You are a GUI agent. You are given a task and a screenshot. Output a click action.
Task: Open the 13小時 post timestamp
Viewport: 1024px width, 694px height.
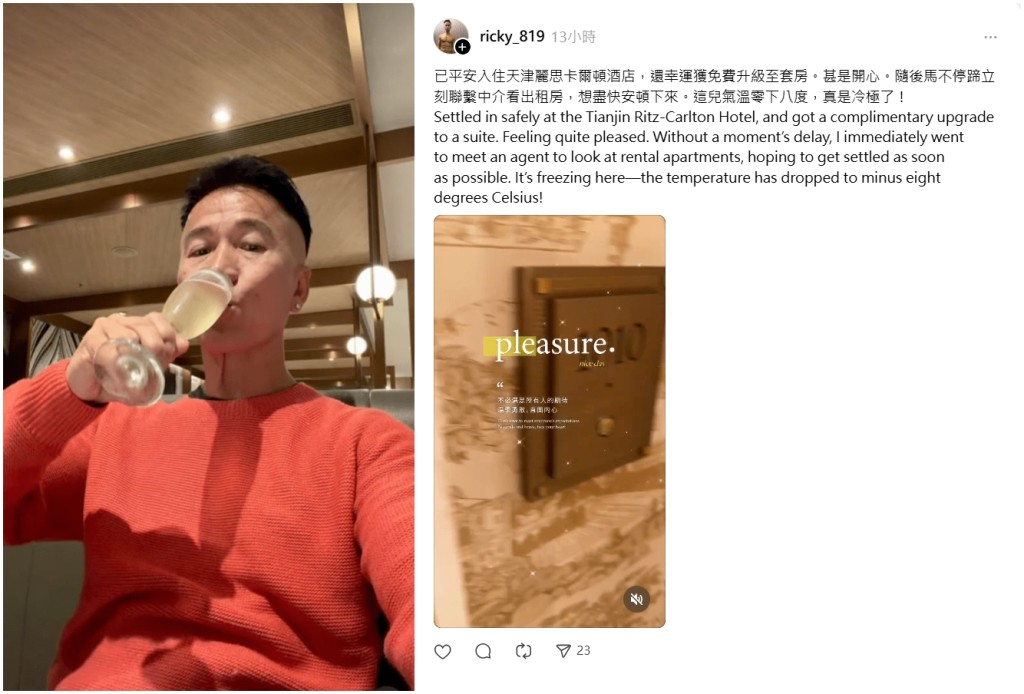coord(573,37)
